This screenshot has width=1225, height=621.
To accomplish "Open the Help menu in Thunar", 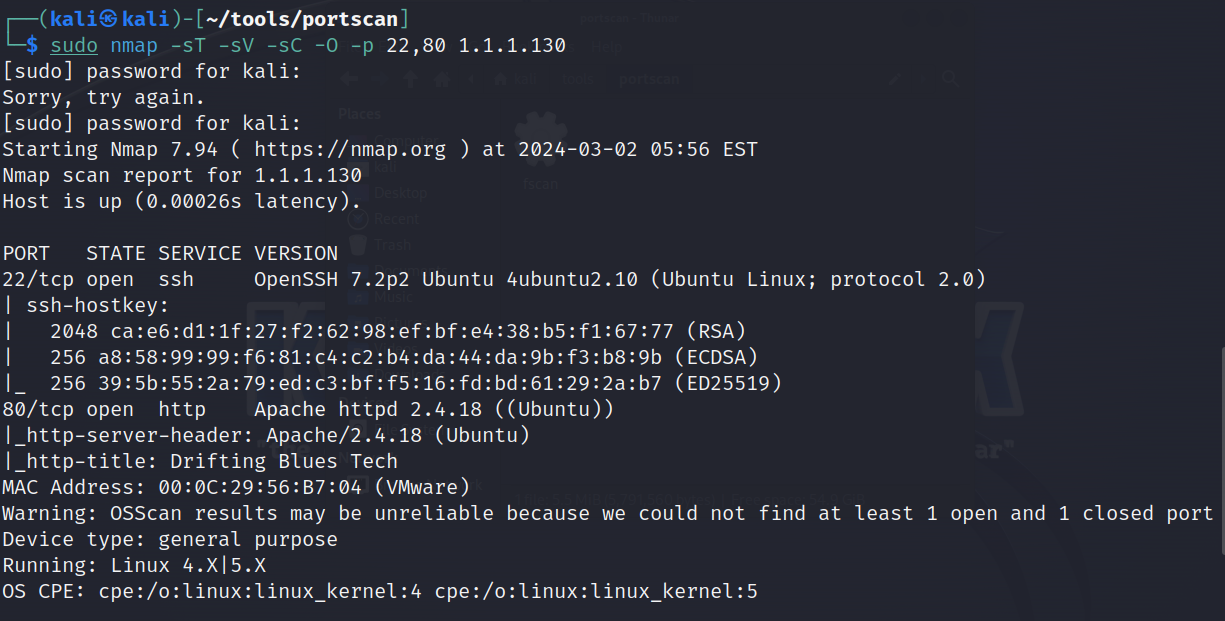I will pos(607,48).
